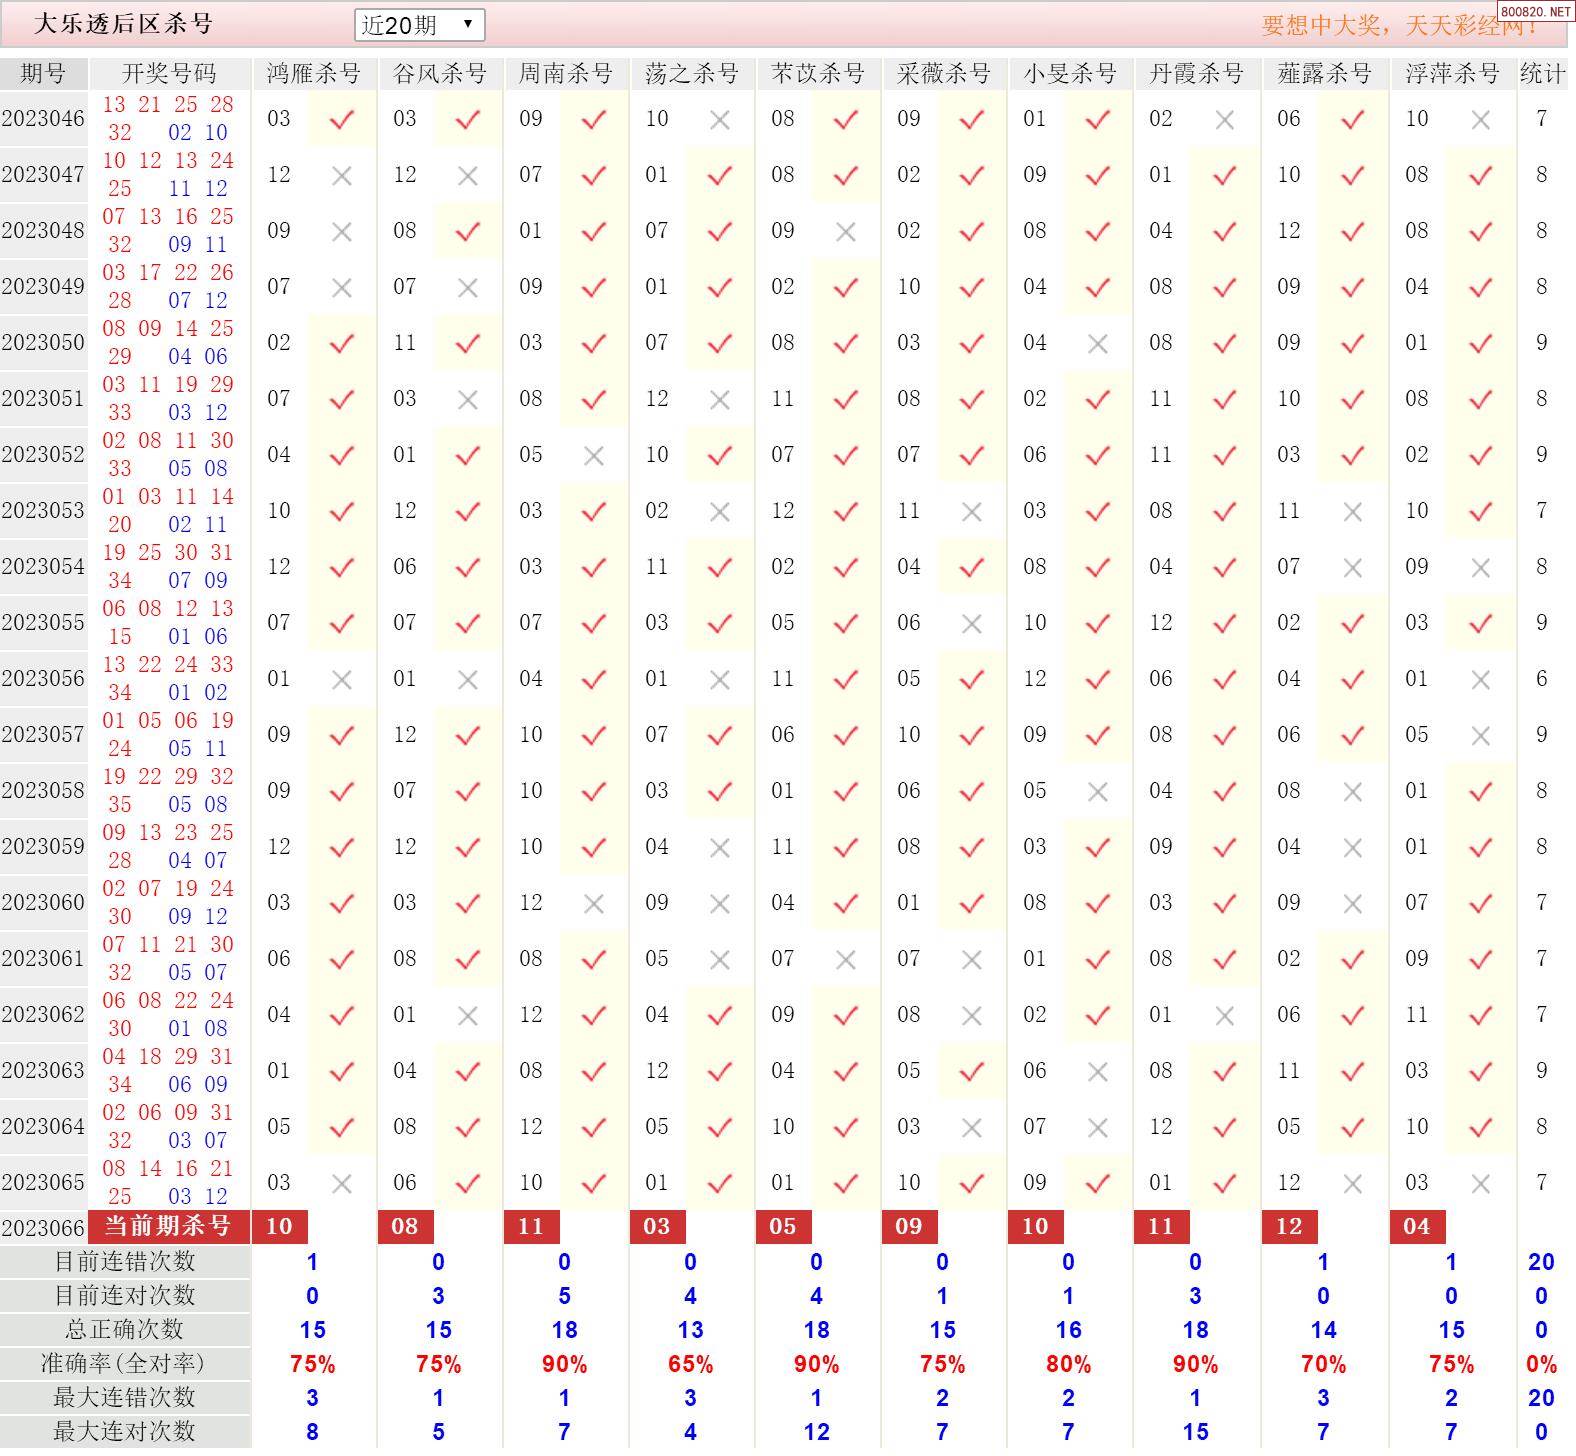Image resolution: width=1576 pixels, height=1456 pixels.
Task: Click 蘧露 checkmark in row 2023051
Action: [x=1353, y=399]
